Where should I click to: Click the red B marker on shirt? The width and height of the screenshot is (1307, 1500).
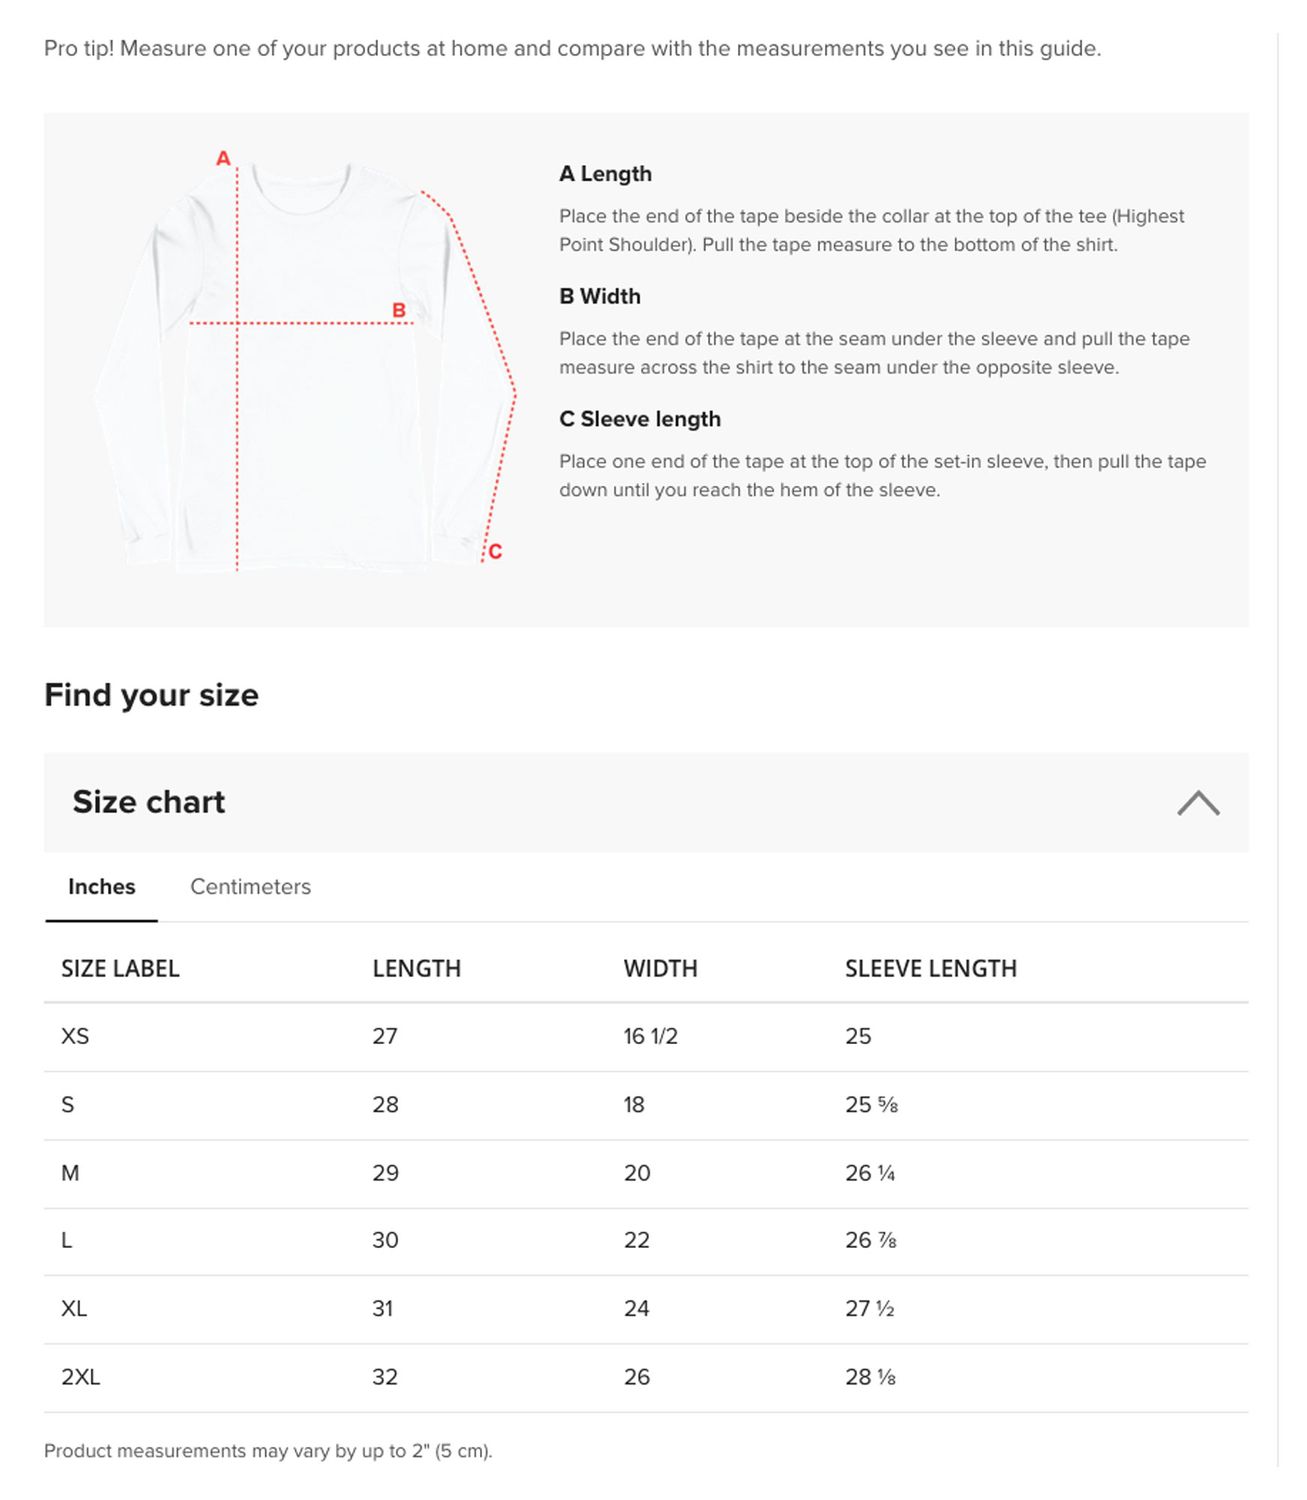[398, 310]
